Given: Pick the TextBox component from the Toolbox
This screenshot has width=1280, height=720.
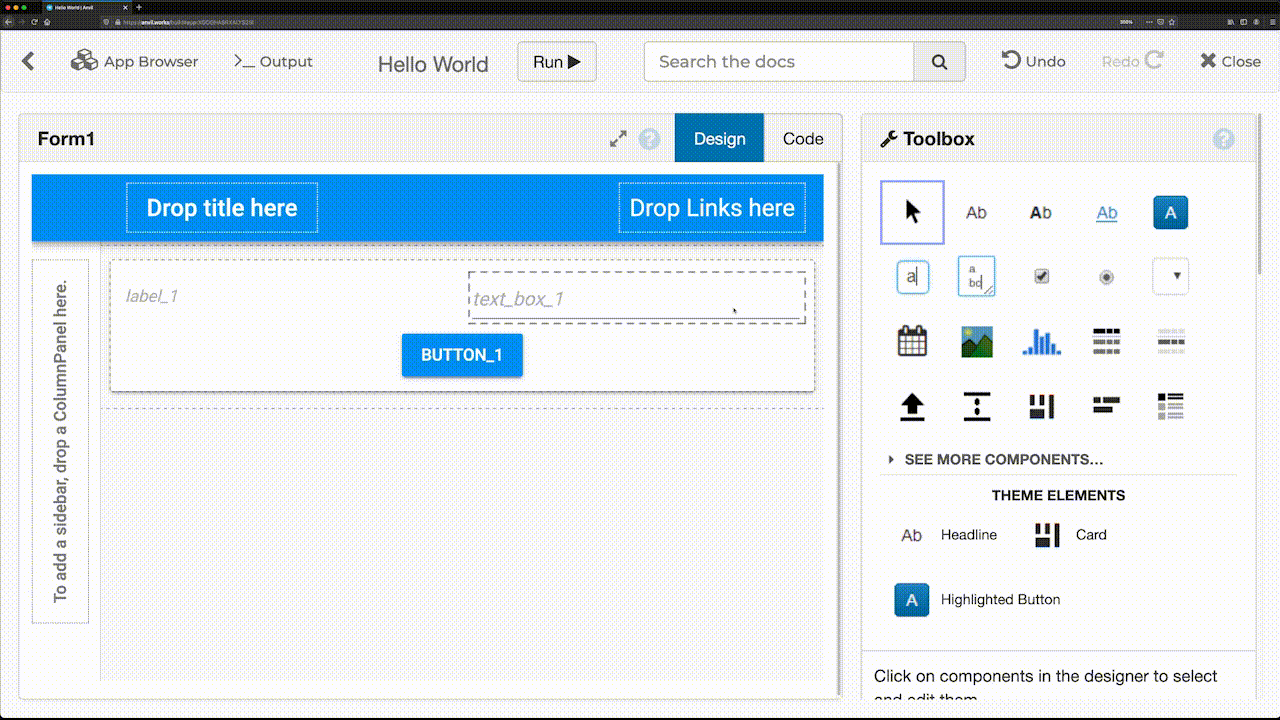Looking at the screenshot, I should (911, 276).
